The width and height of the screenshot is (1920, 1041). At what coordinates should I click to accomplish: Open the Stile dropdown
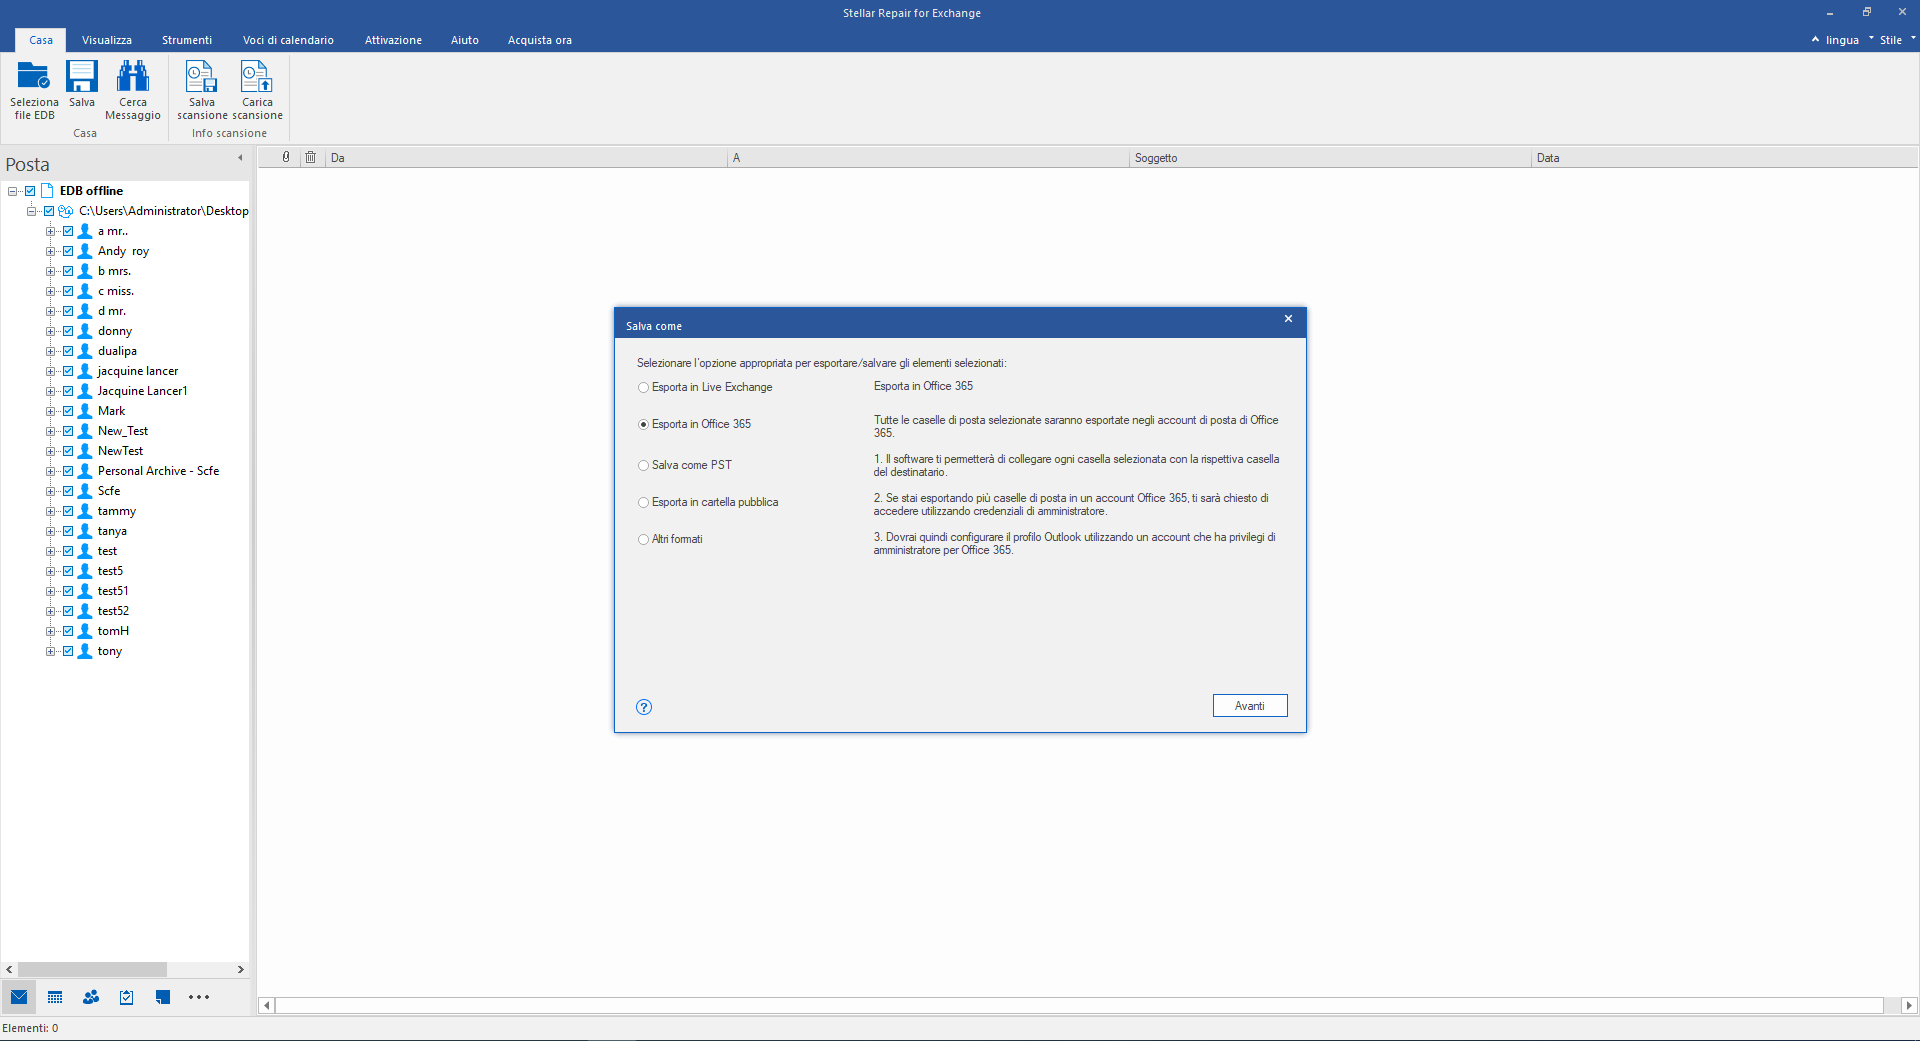tap(1896, 40)
